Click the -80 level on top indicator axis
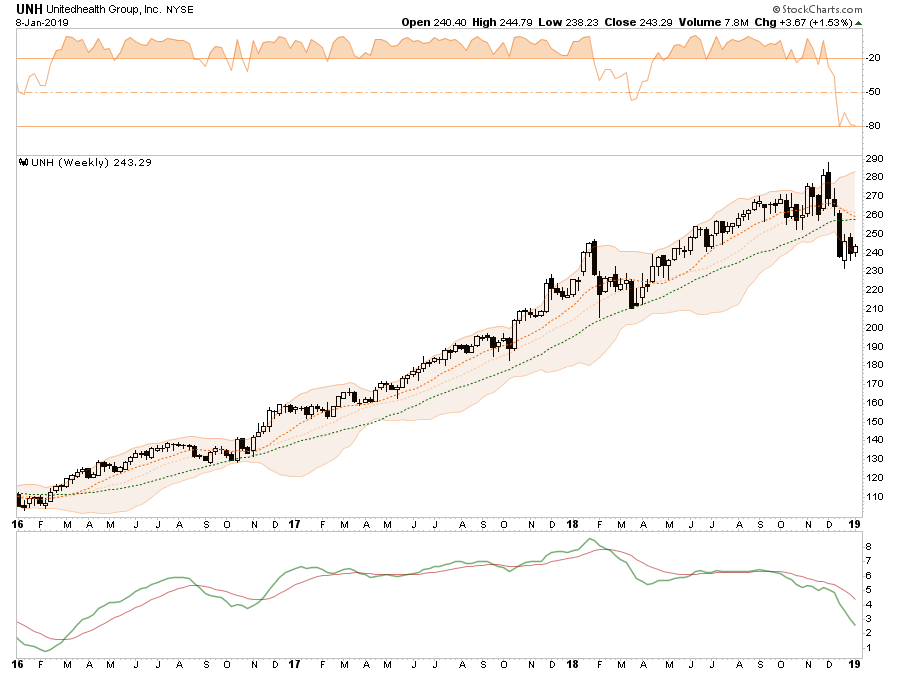Image resolution: width=900 pixels, height=673 pixels. (871, 126)
